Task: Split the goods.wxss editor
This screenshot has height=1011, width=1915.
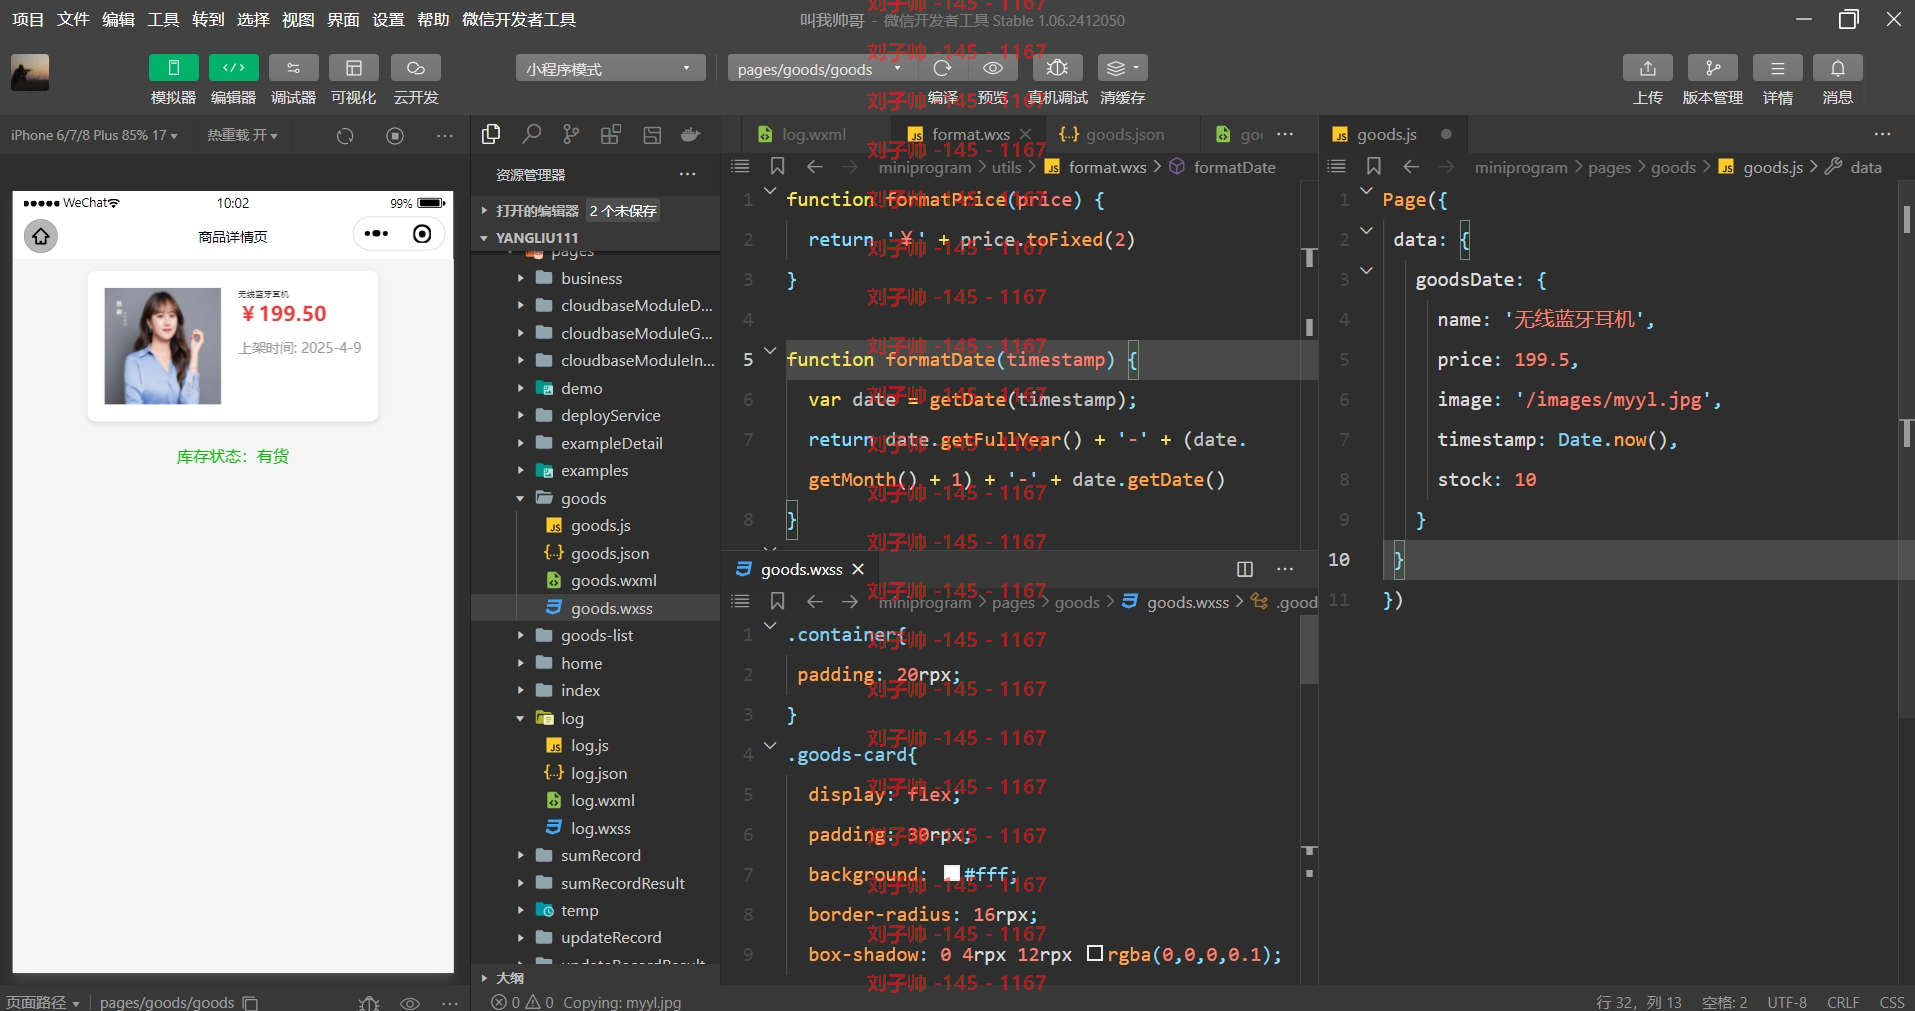Action: point(1245,569)
